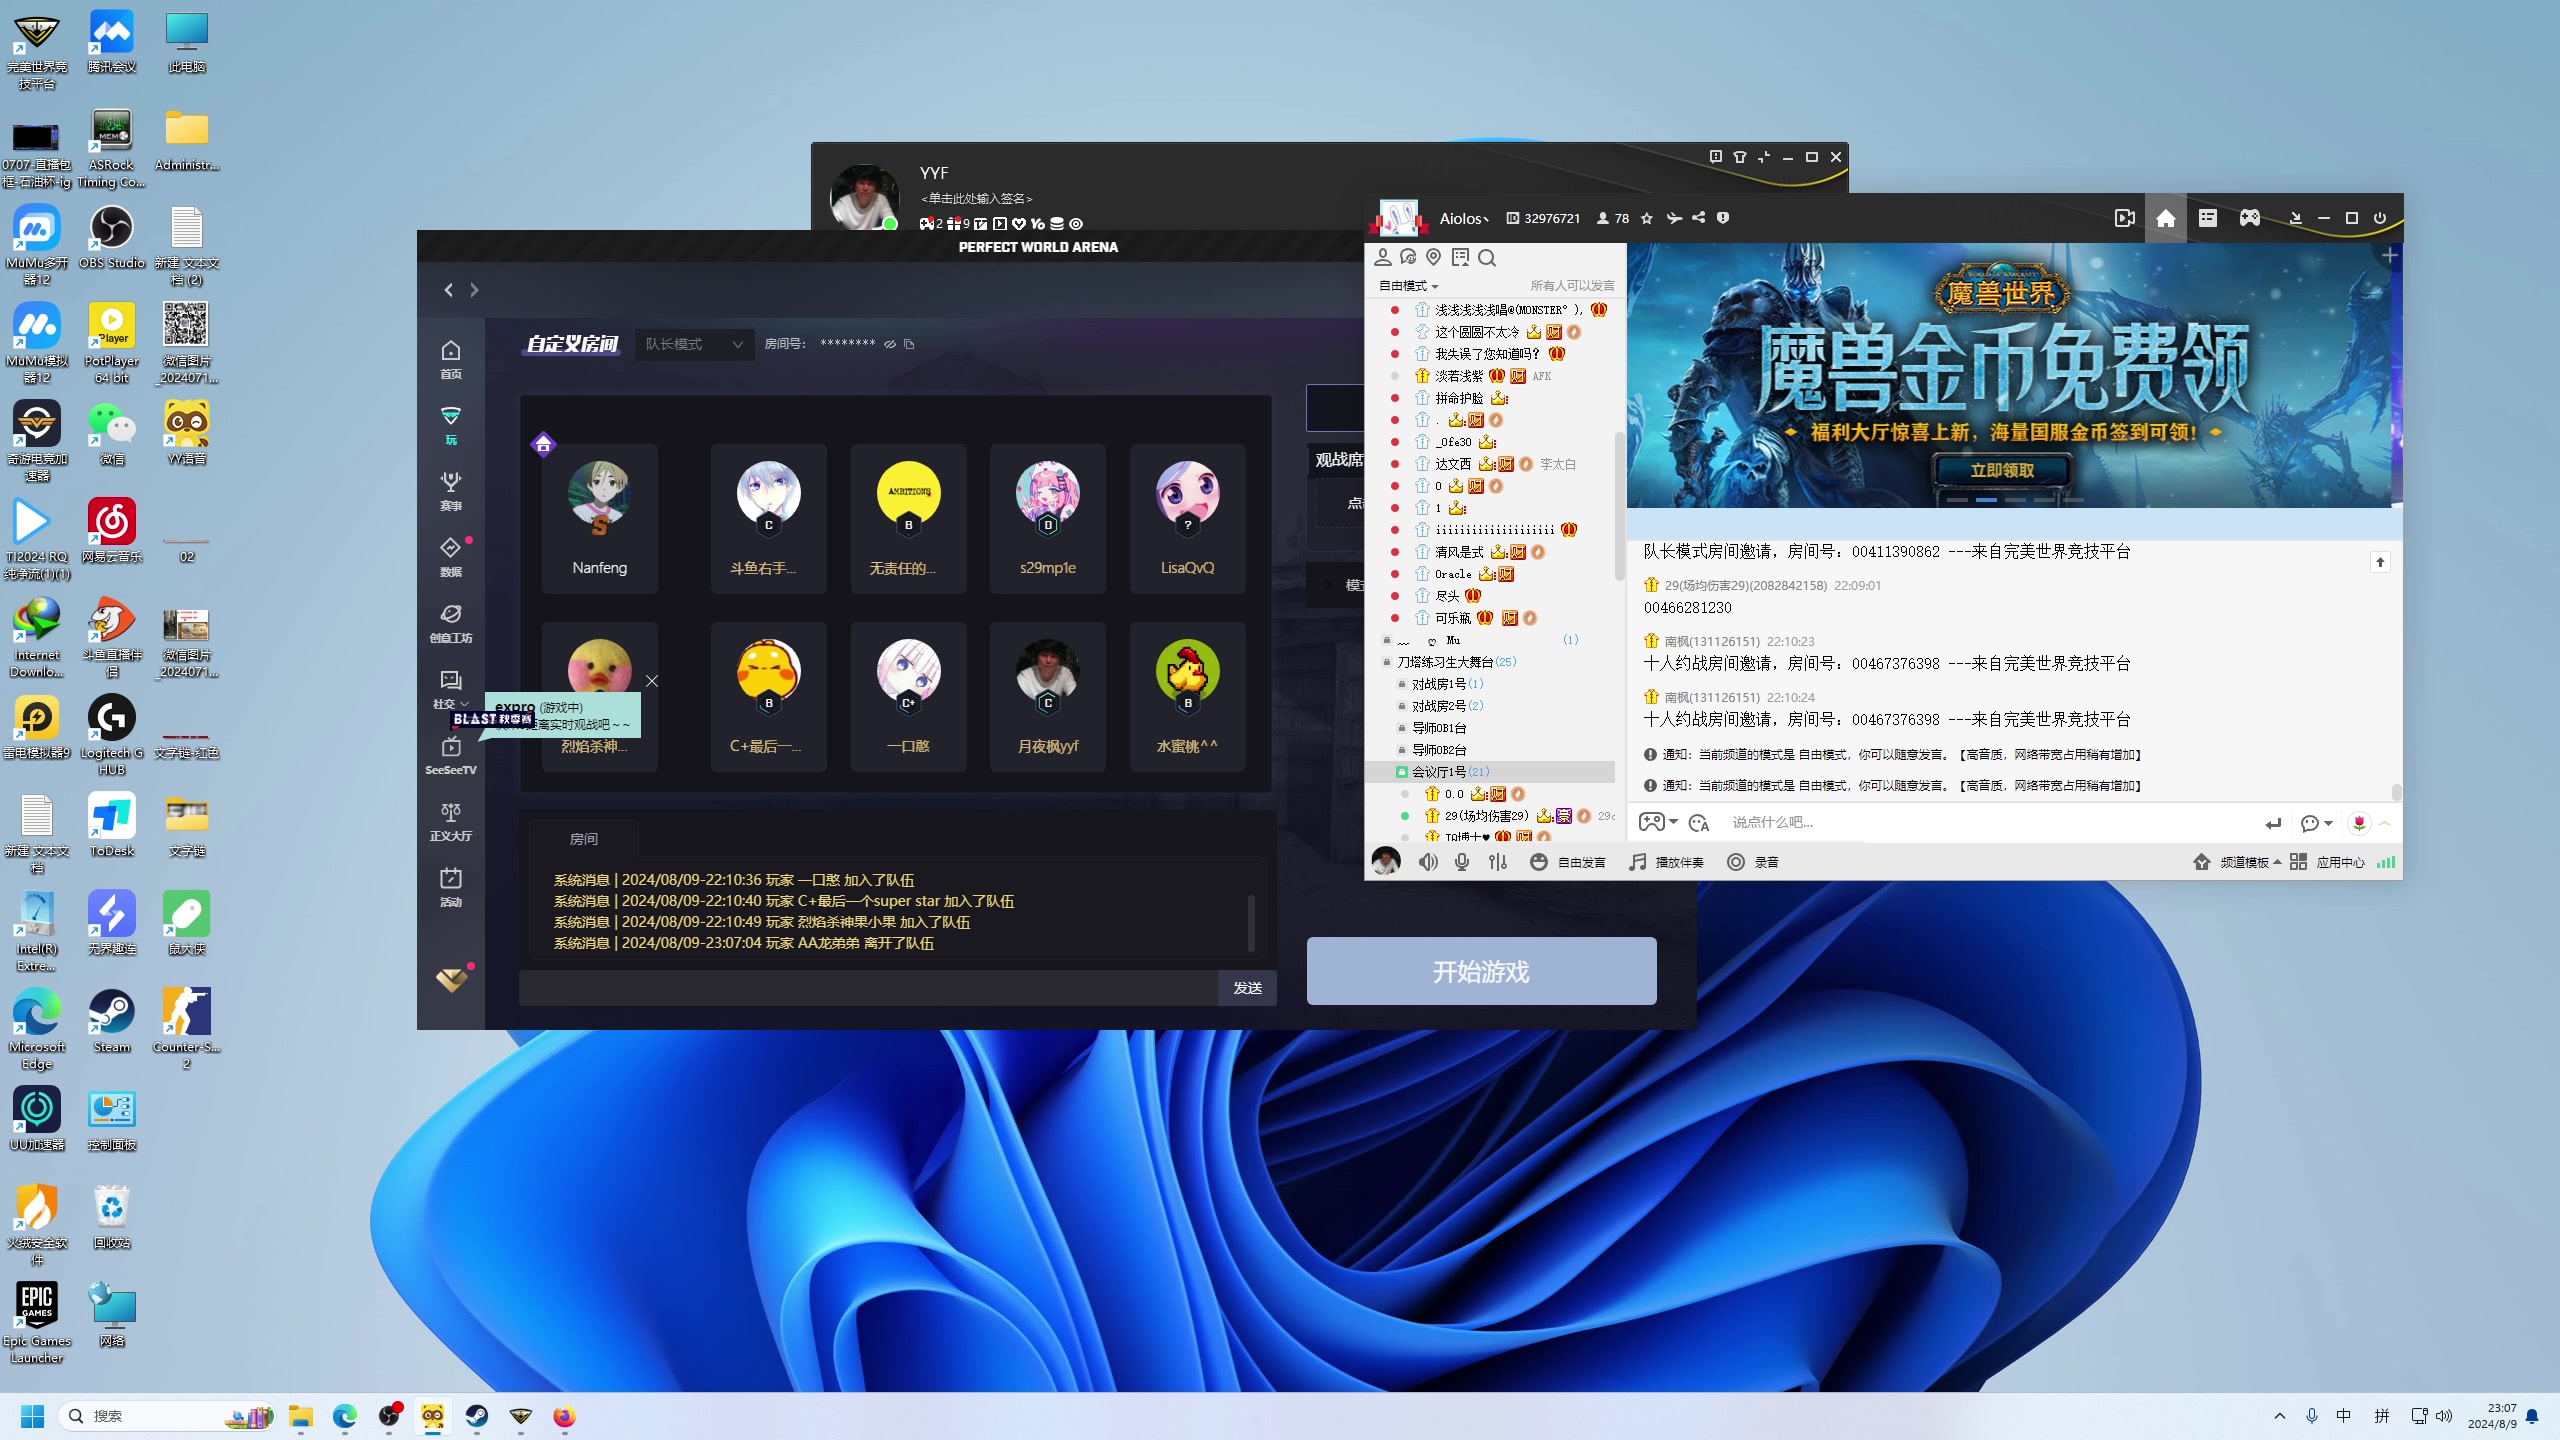The height and width of the screenshot is (1440, 2560).
Task: Open 数据 stats sidebar item
Action: tap(451, 557)
